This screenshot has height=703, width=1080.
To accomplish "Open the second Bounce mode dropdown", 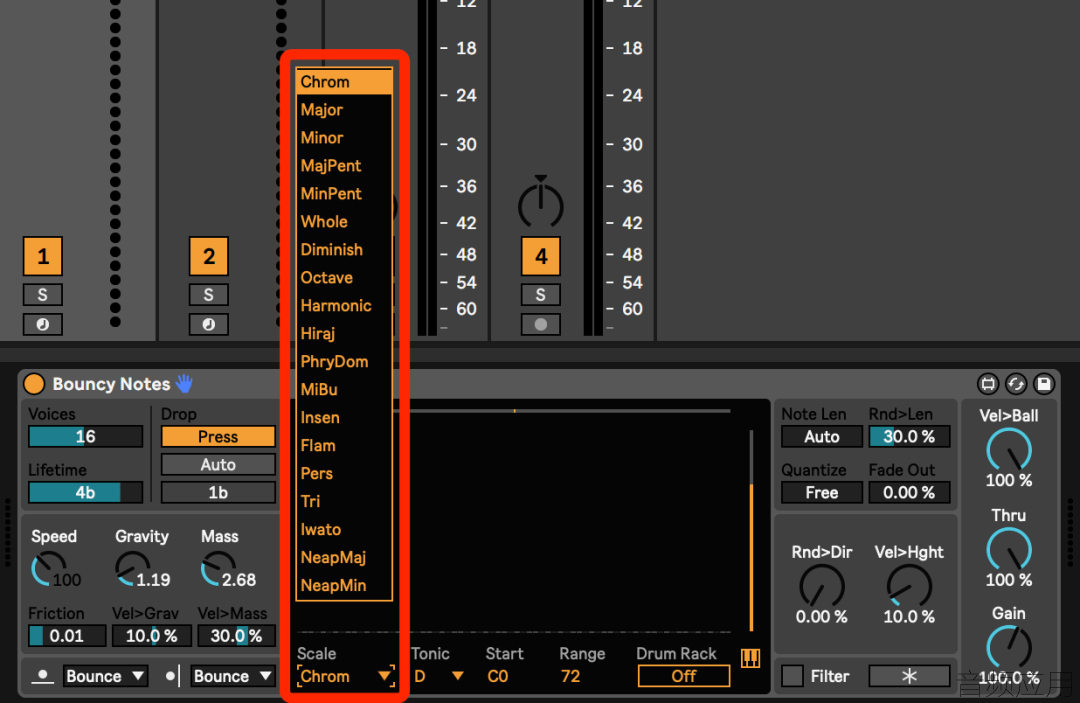I will [x=233, y=676].
